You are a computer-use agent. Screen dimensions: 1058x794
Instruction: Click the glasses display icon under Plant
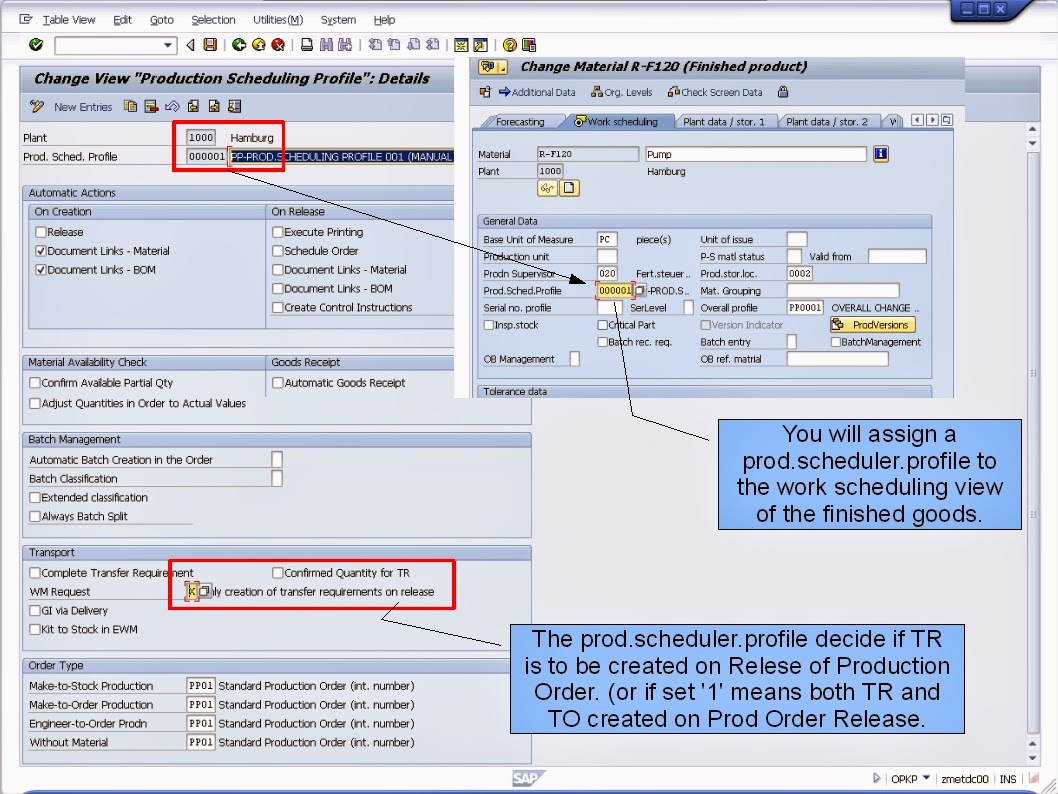point(547,188)
